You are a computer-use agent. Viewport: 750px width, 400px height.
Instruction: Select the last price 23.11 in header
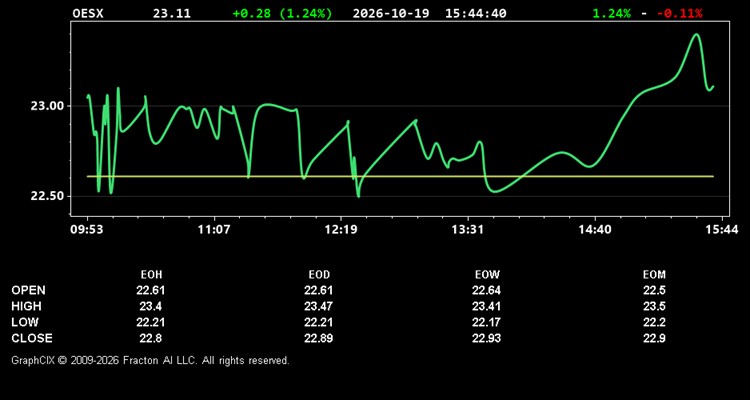click(x=172, y=13)
